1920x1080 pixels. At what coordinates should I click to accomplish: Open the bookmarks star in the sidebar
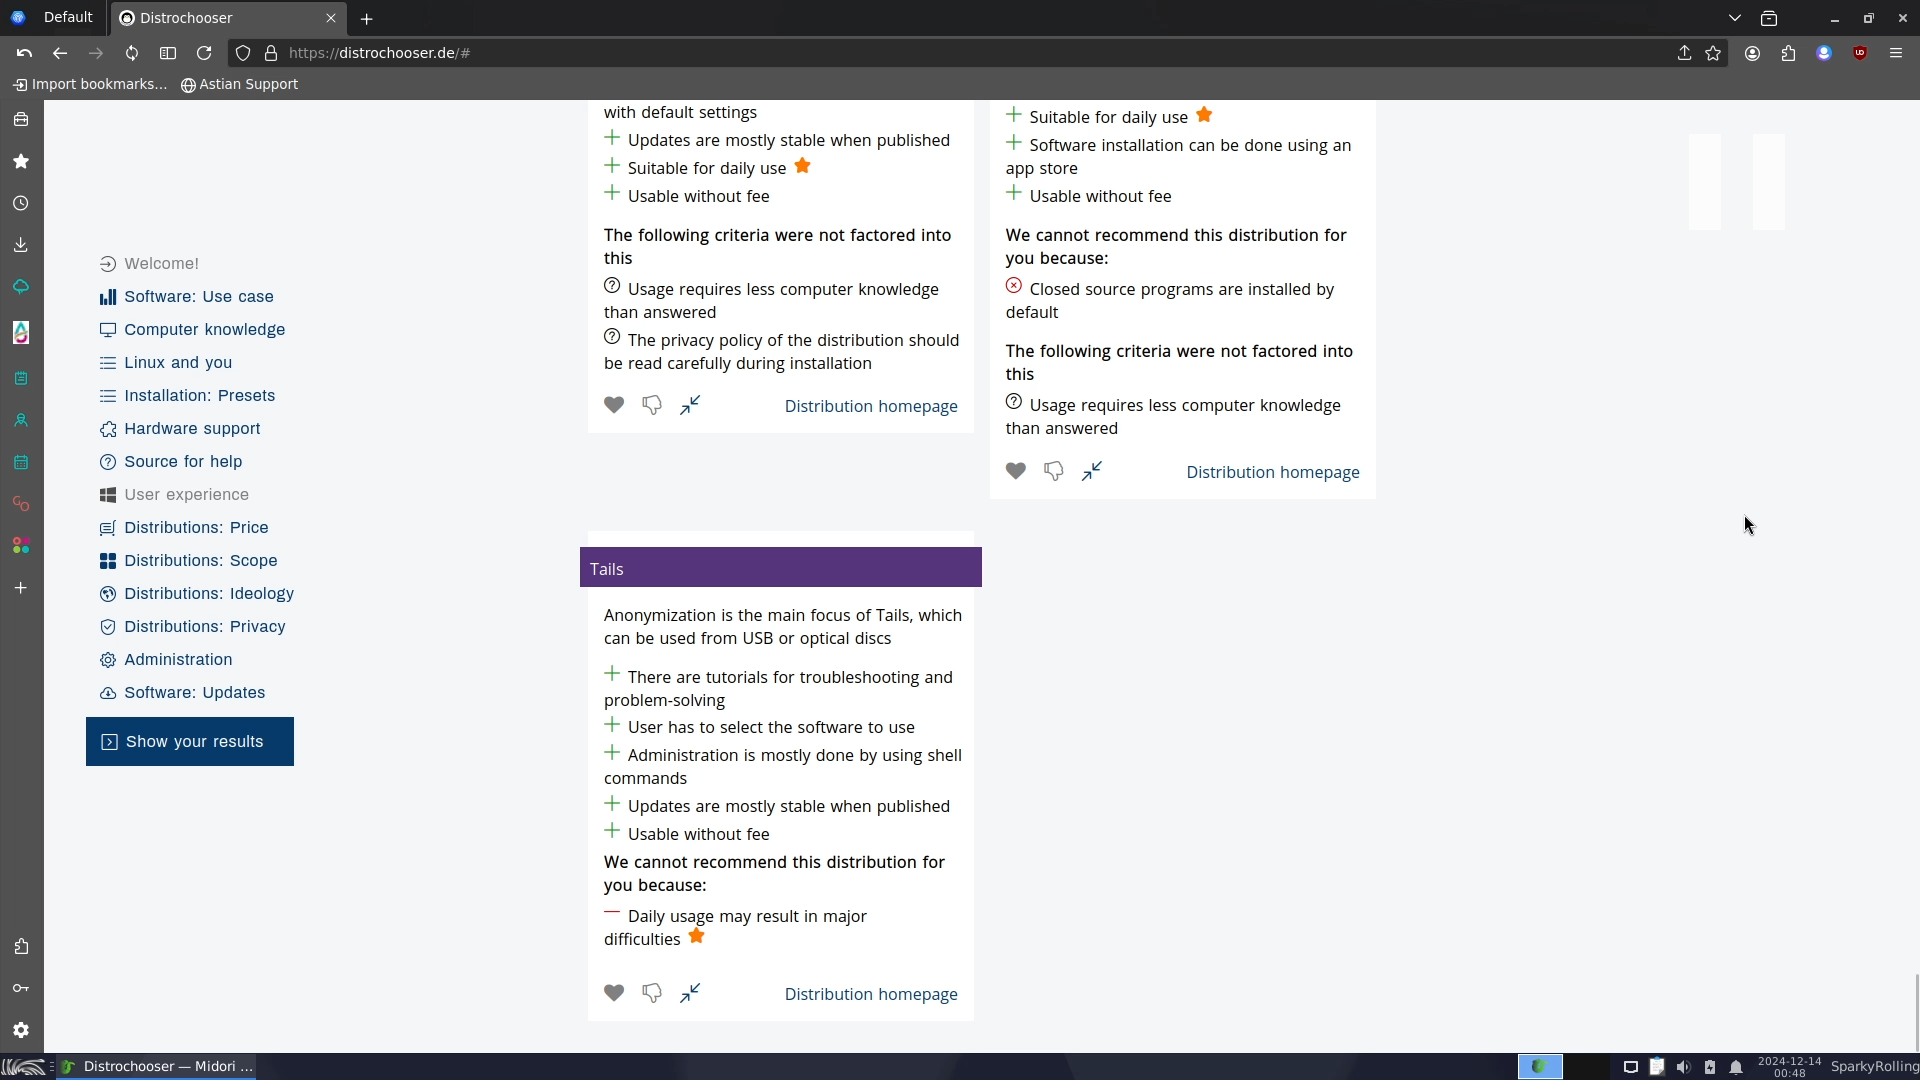point(21,162)
